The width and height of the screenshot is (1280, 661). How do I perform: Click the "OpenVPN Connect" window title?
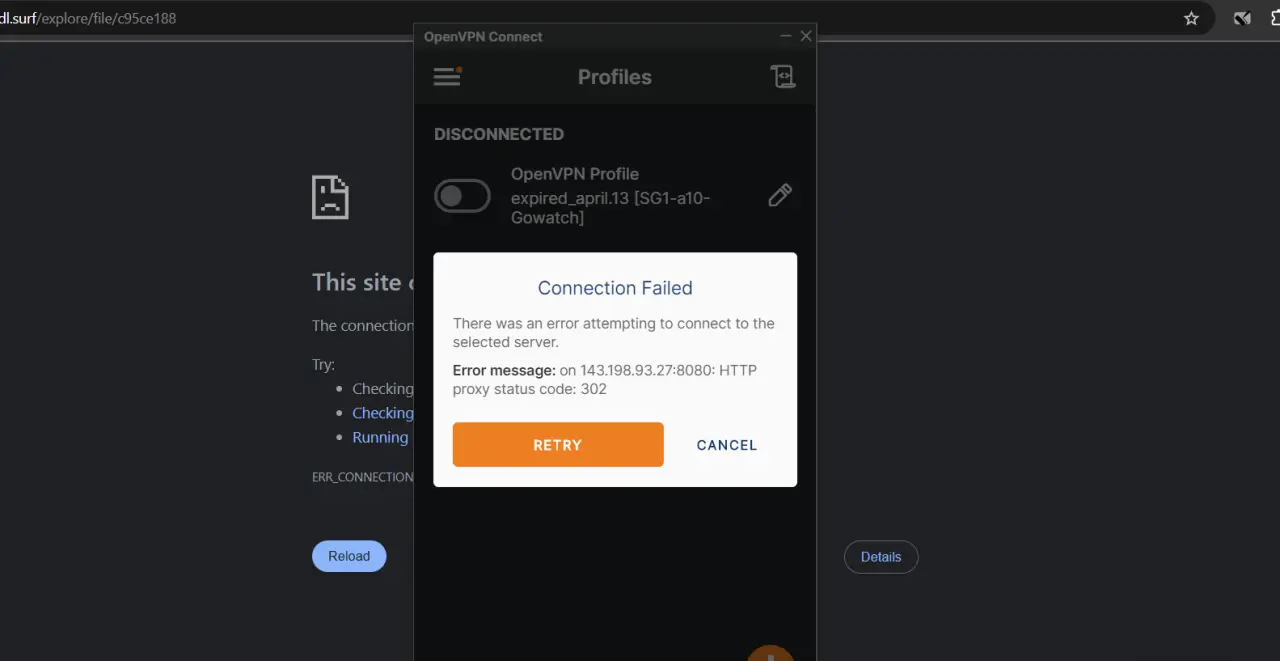483,37
